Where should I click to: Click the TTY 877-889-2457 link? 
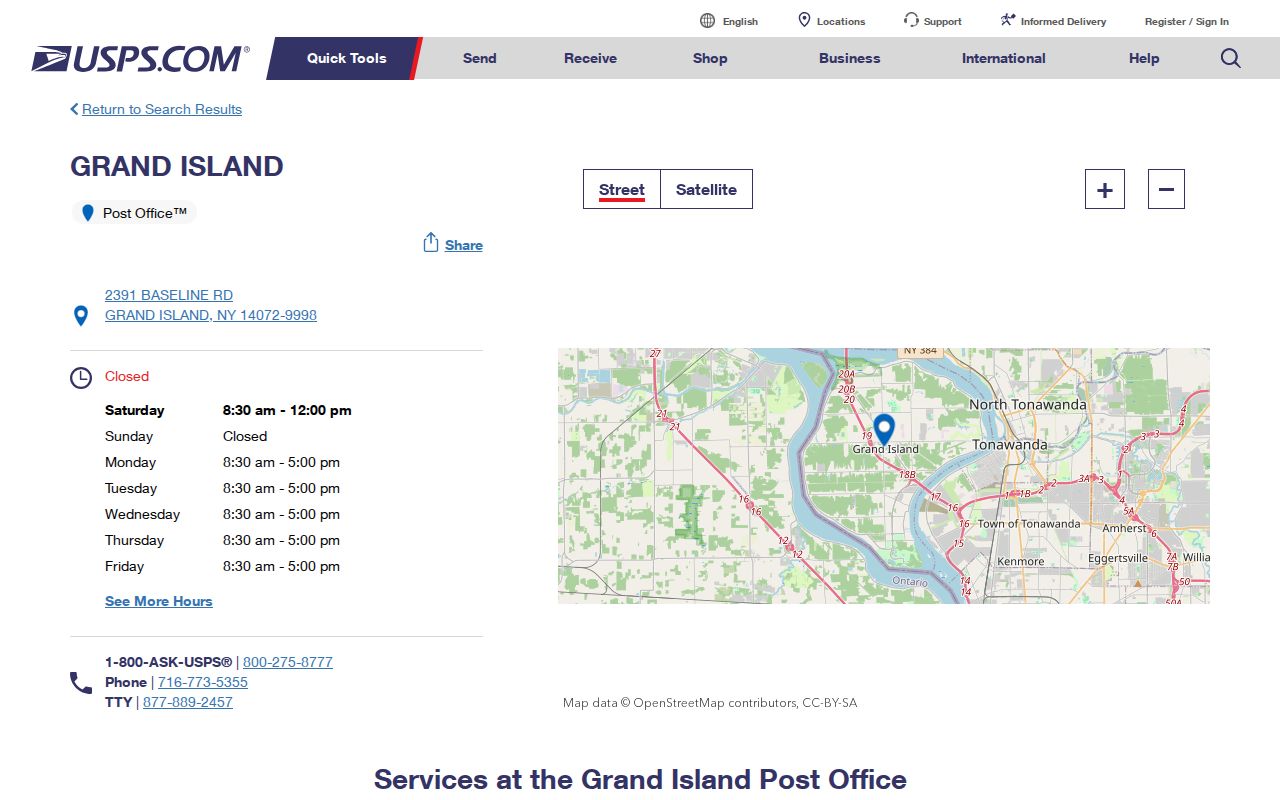[188, 702]
